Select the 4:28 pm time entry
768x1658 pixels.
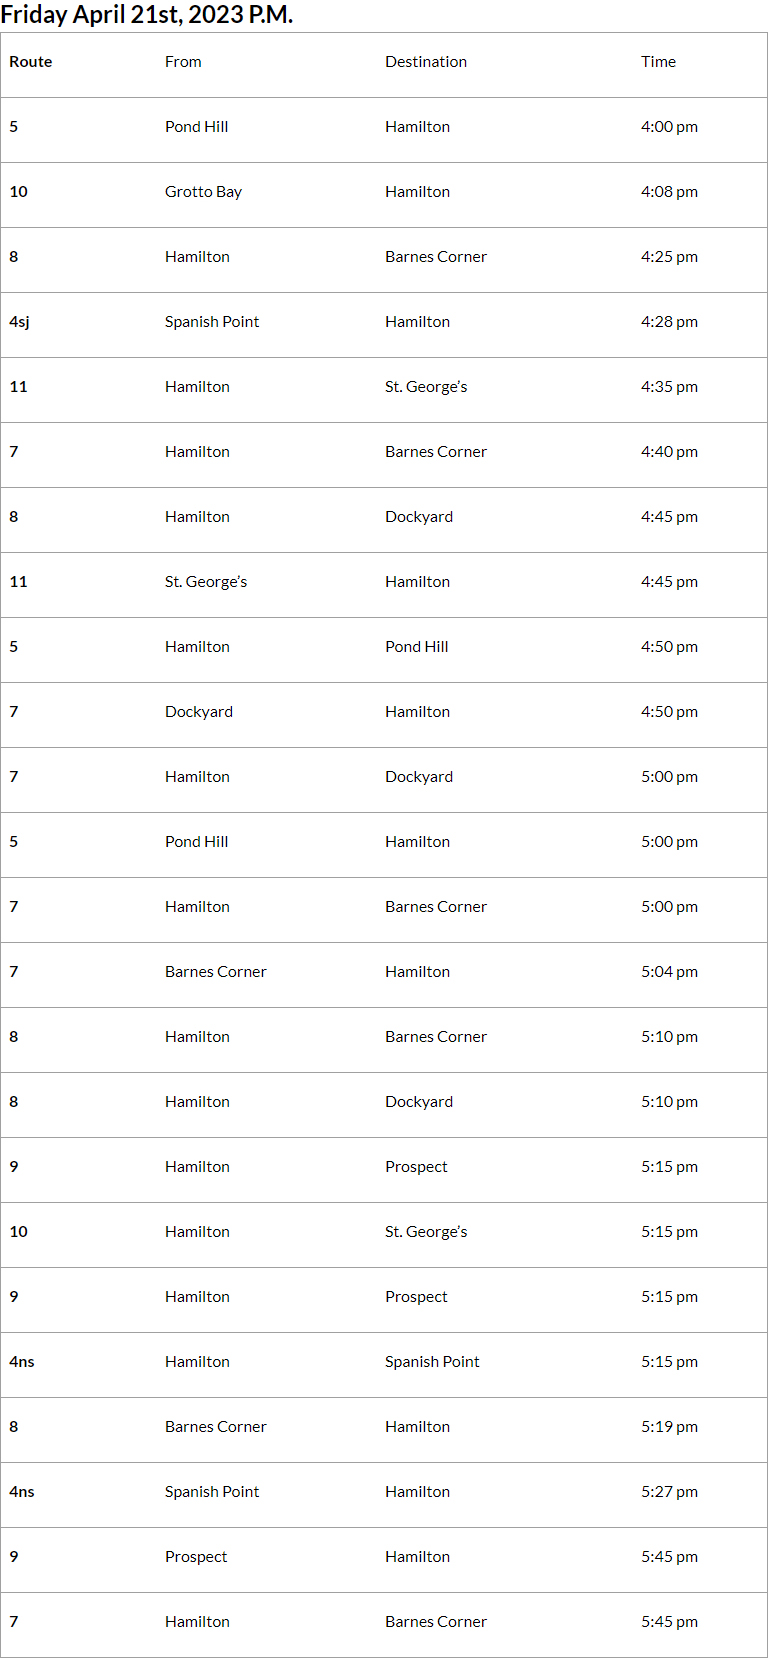(x=669, y=322)
